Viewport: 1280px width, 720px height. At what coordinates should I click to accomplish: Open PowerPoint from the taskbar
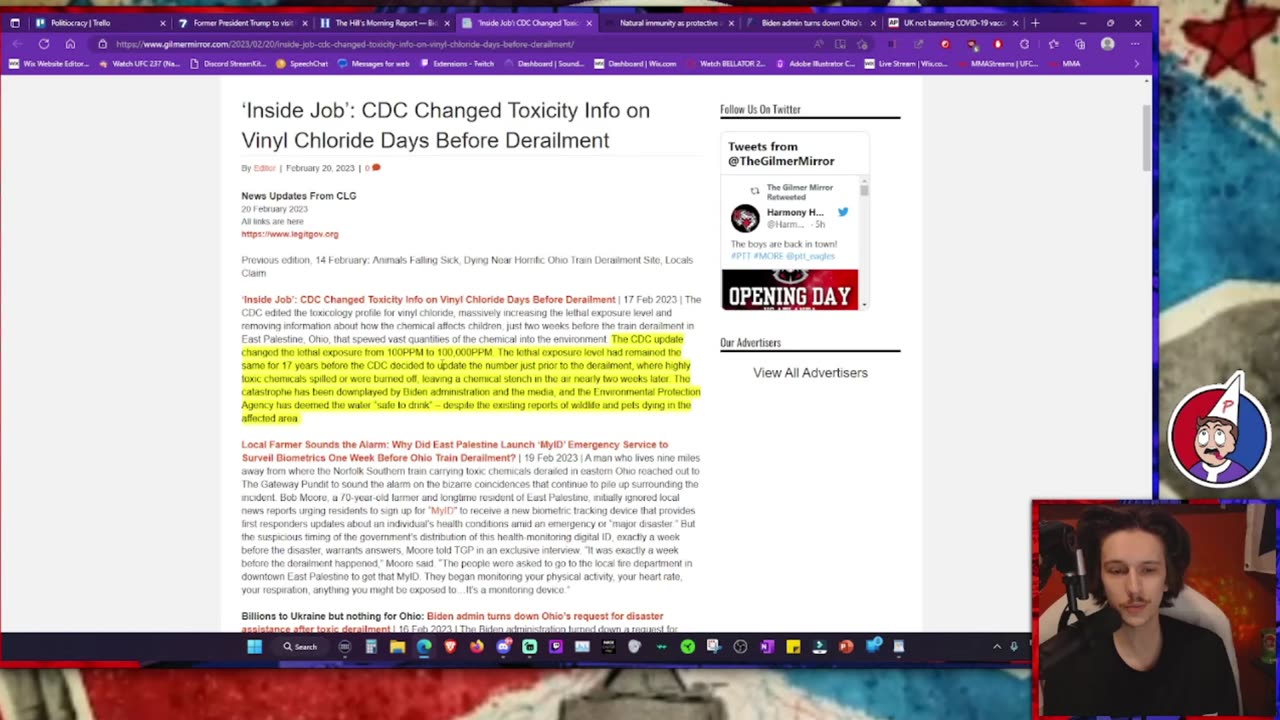(x=846, y=647)
